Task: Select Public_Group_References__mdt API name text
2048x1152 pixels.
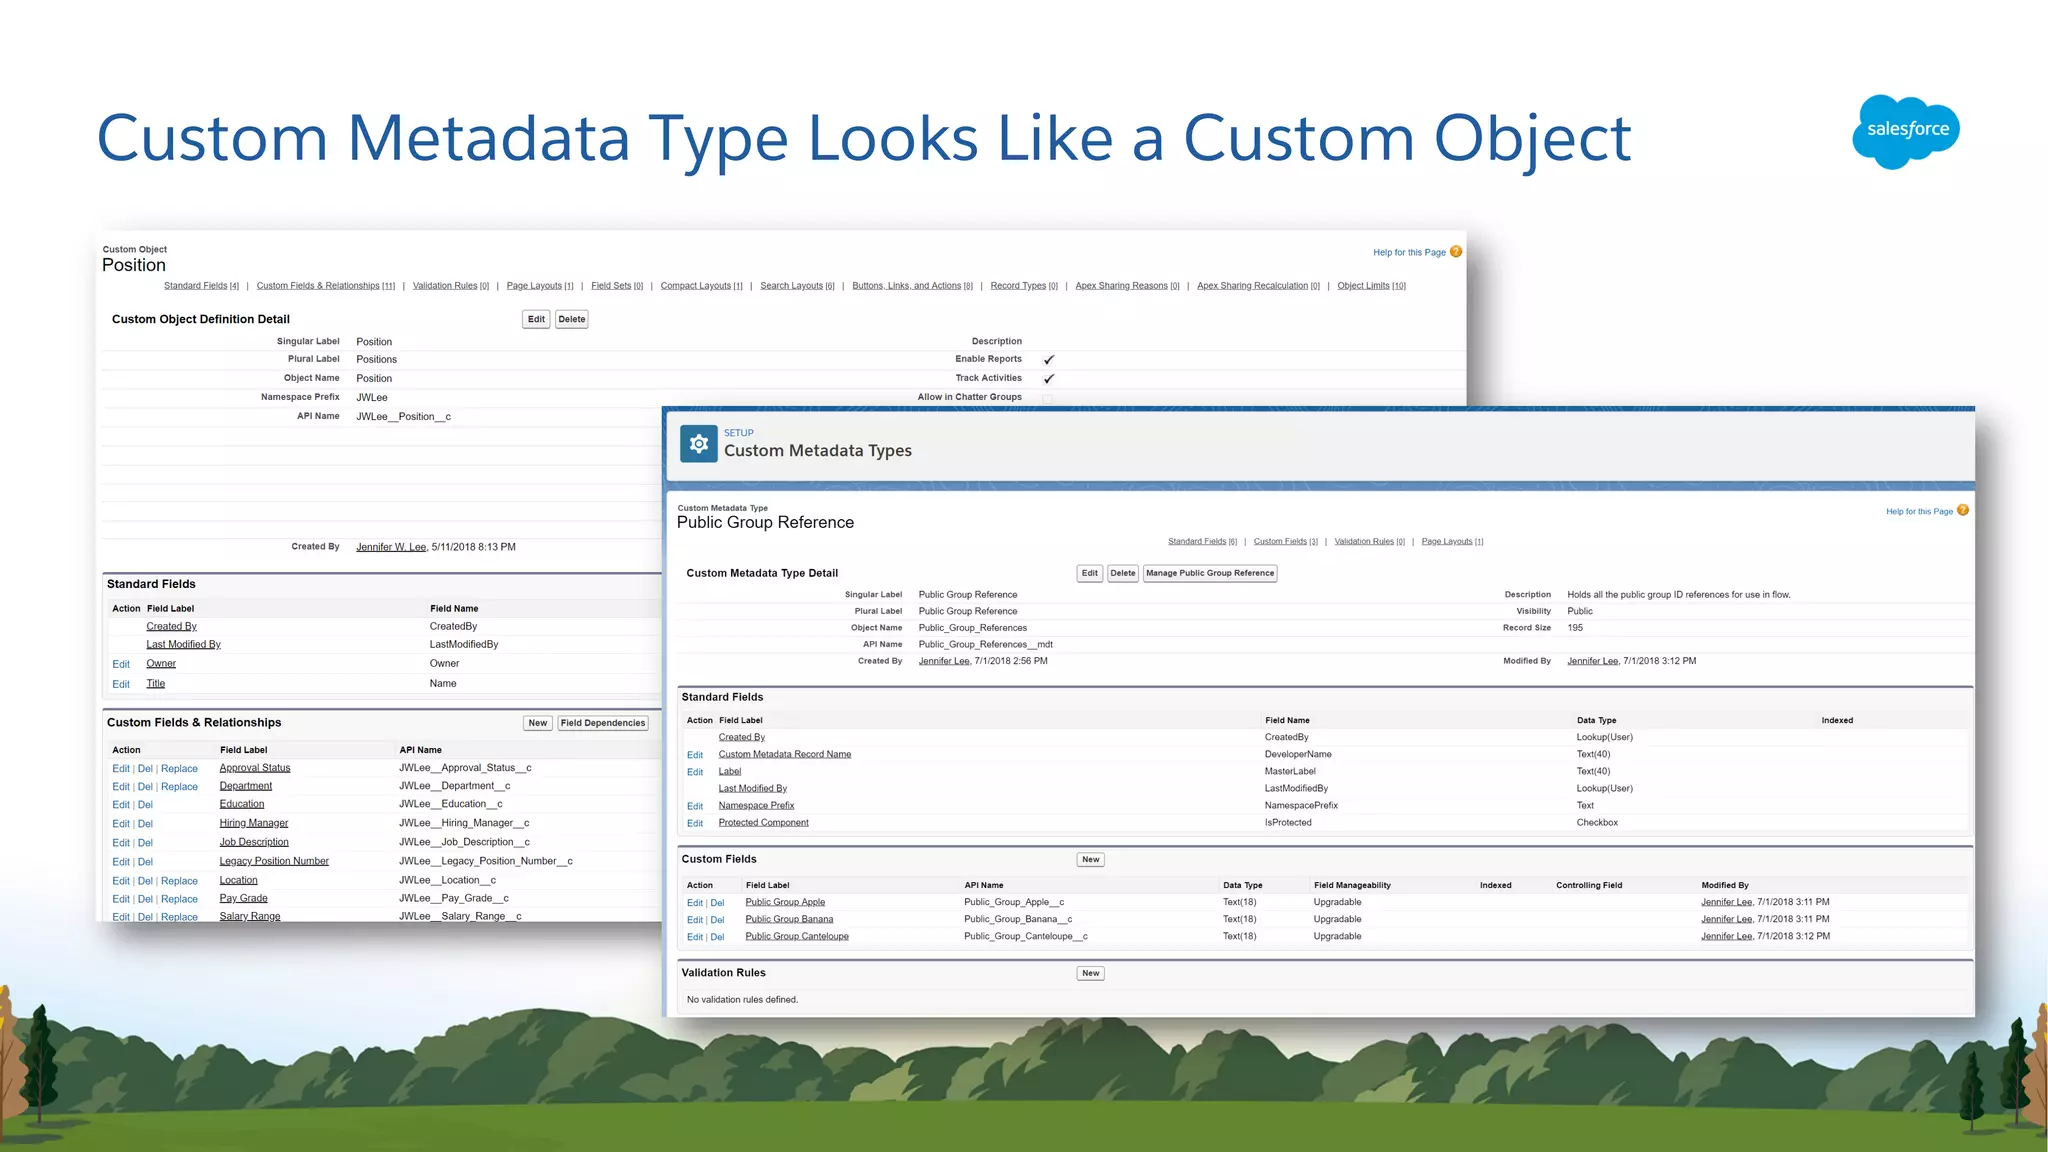Action: pyautogui.click(x=986, y=645)
